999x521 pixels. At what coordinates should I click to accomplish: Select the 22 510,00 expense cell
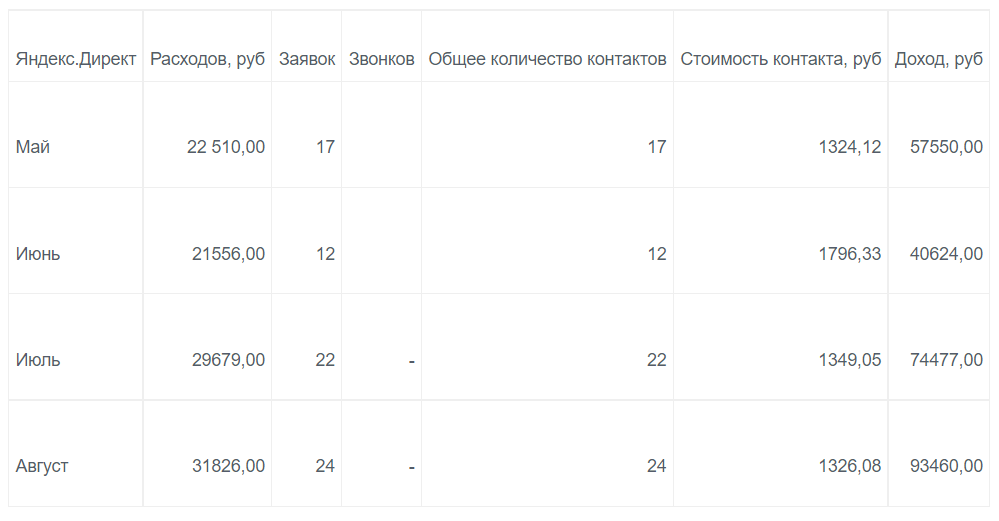click(x=226, y=147)
